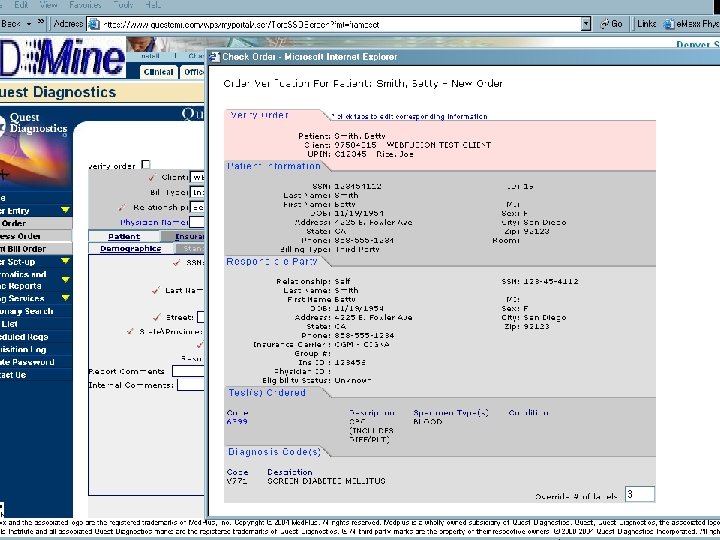Click the Relationship field
This screenshot has height=540, width=720.
point(197,207)
